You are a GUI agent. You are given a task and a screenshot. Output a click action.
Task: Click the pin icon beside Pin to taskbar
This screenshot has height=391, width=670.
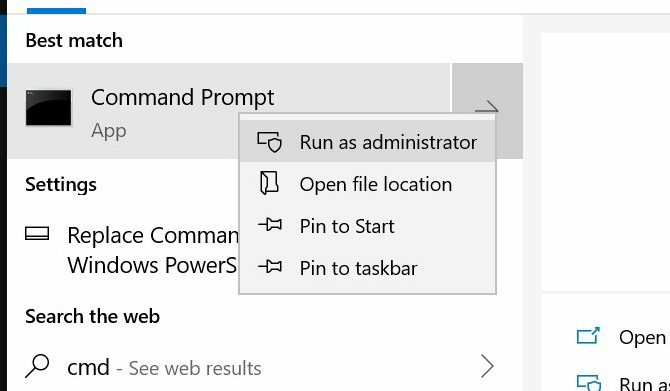pos(270,267)
